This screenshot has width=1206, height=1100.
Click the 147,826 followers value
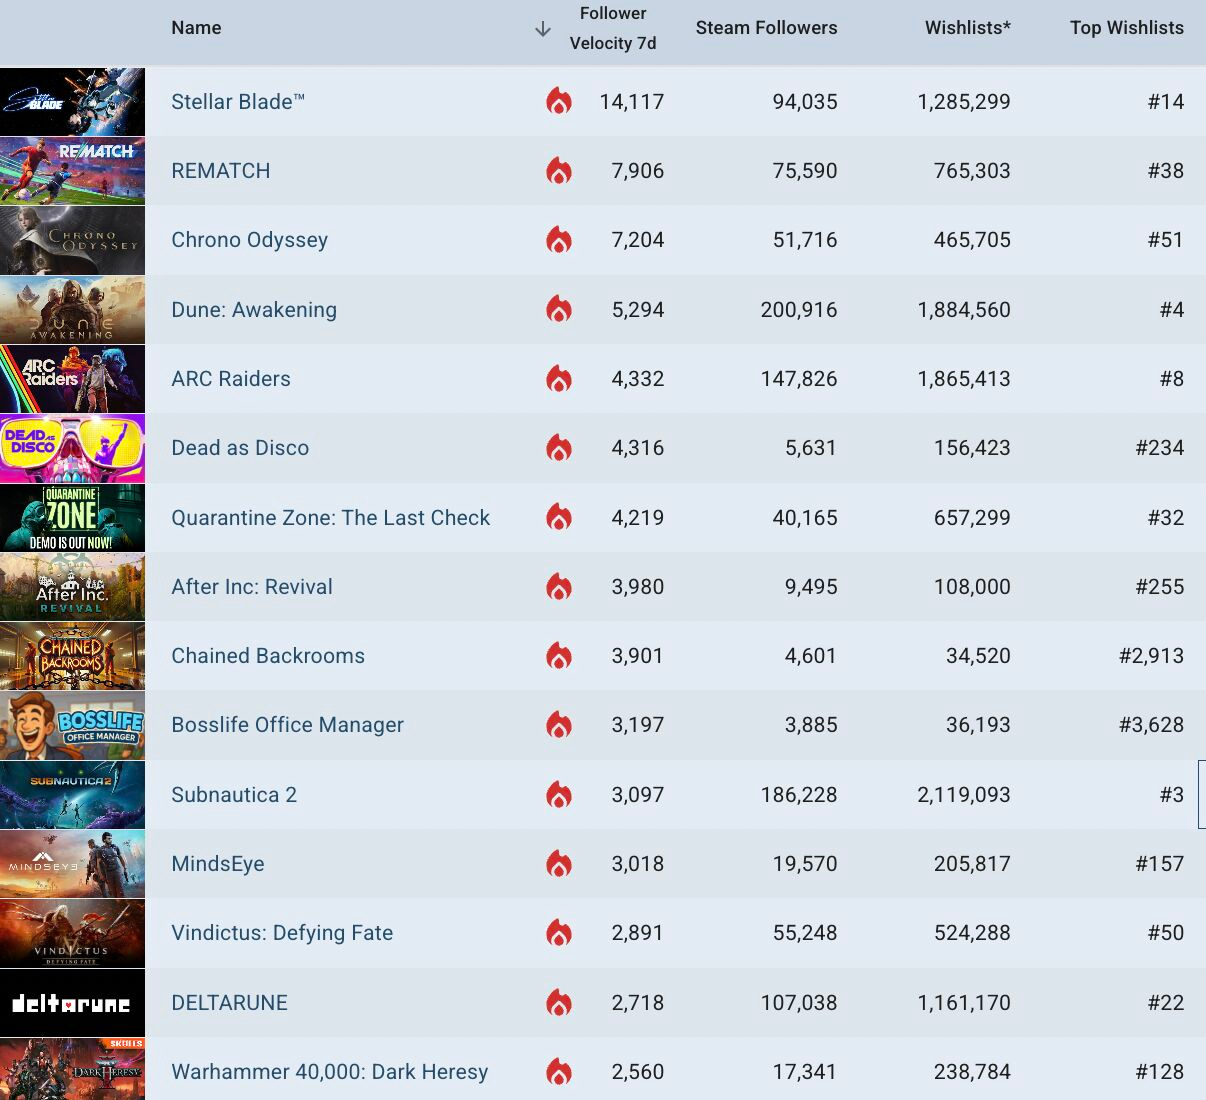(799, 379)
